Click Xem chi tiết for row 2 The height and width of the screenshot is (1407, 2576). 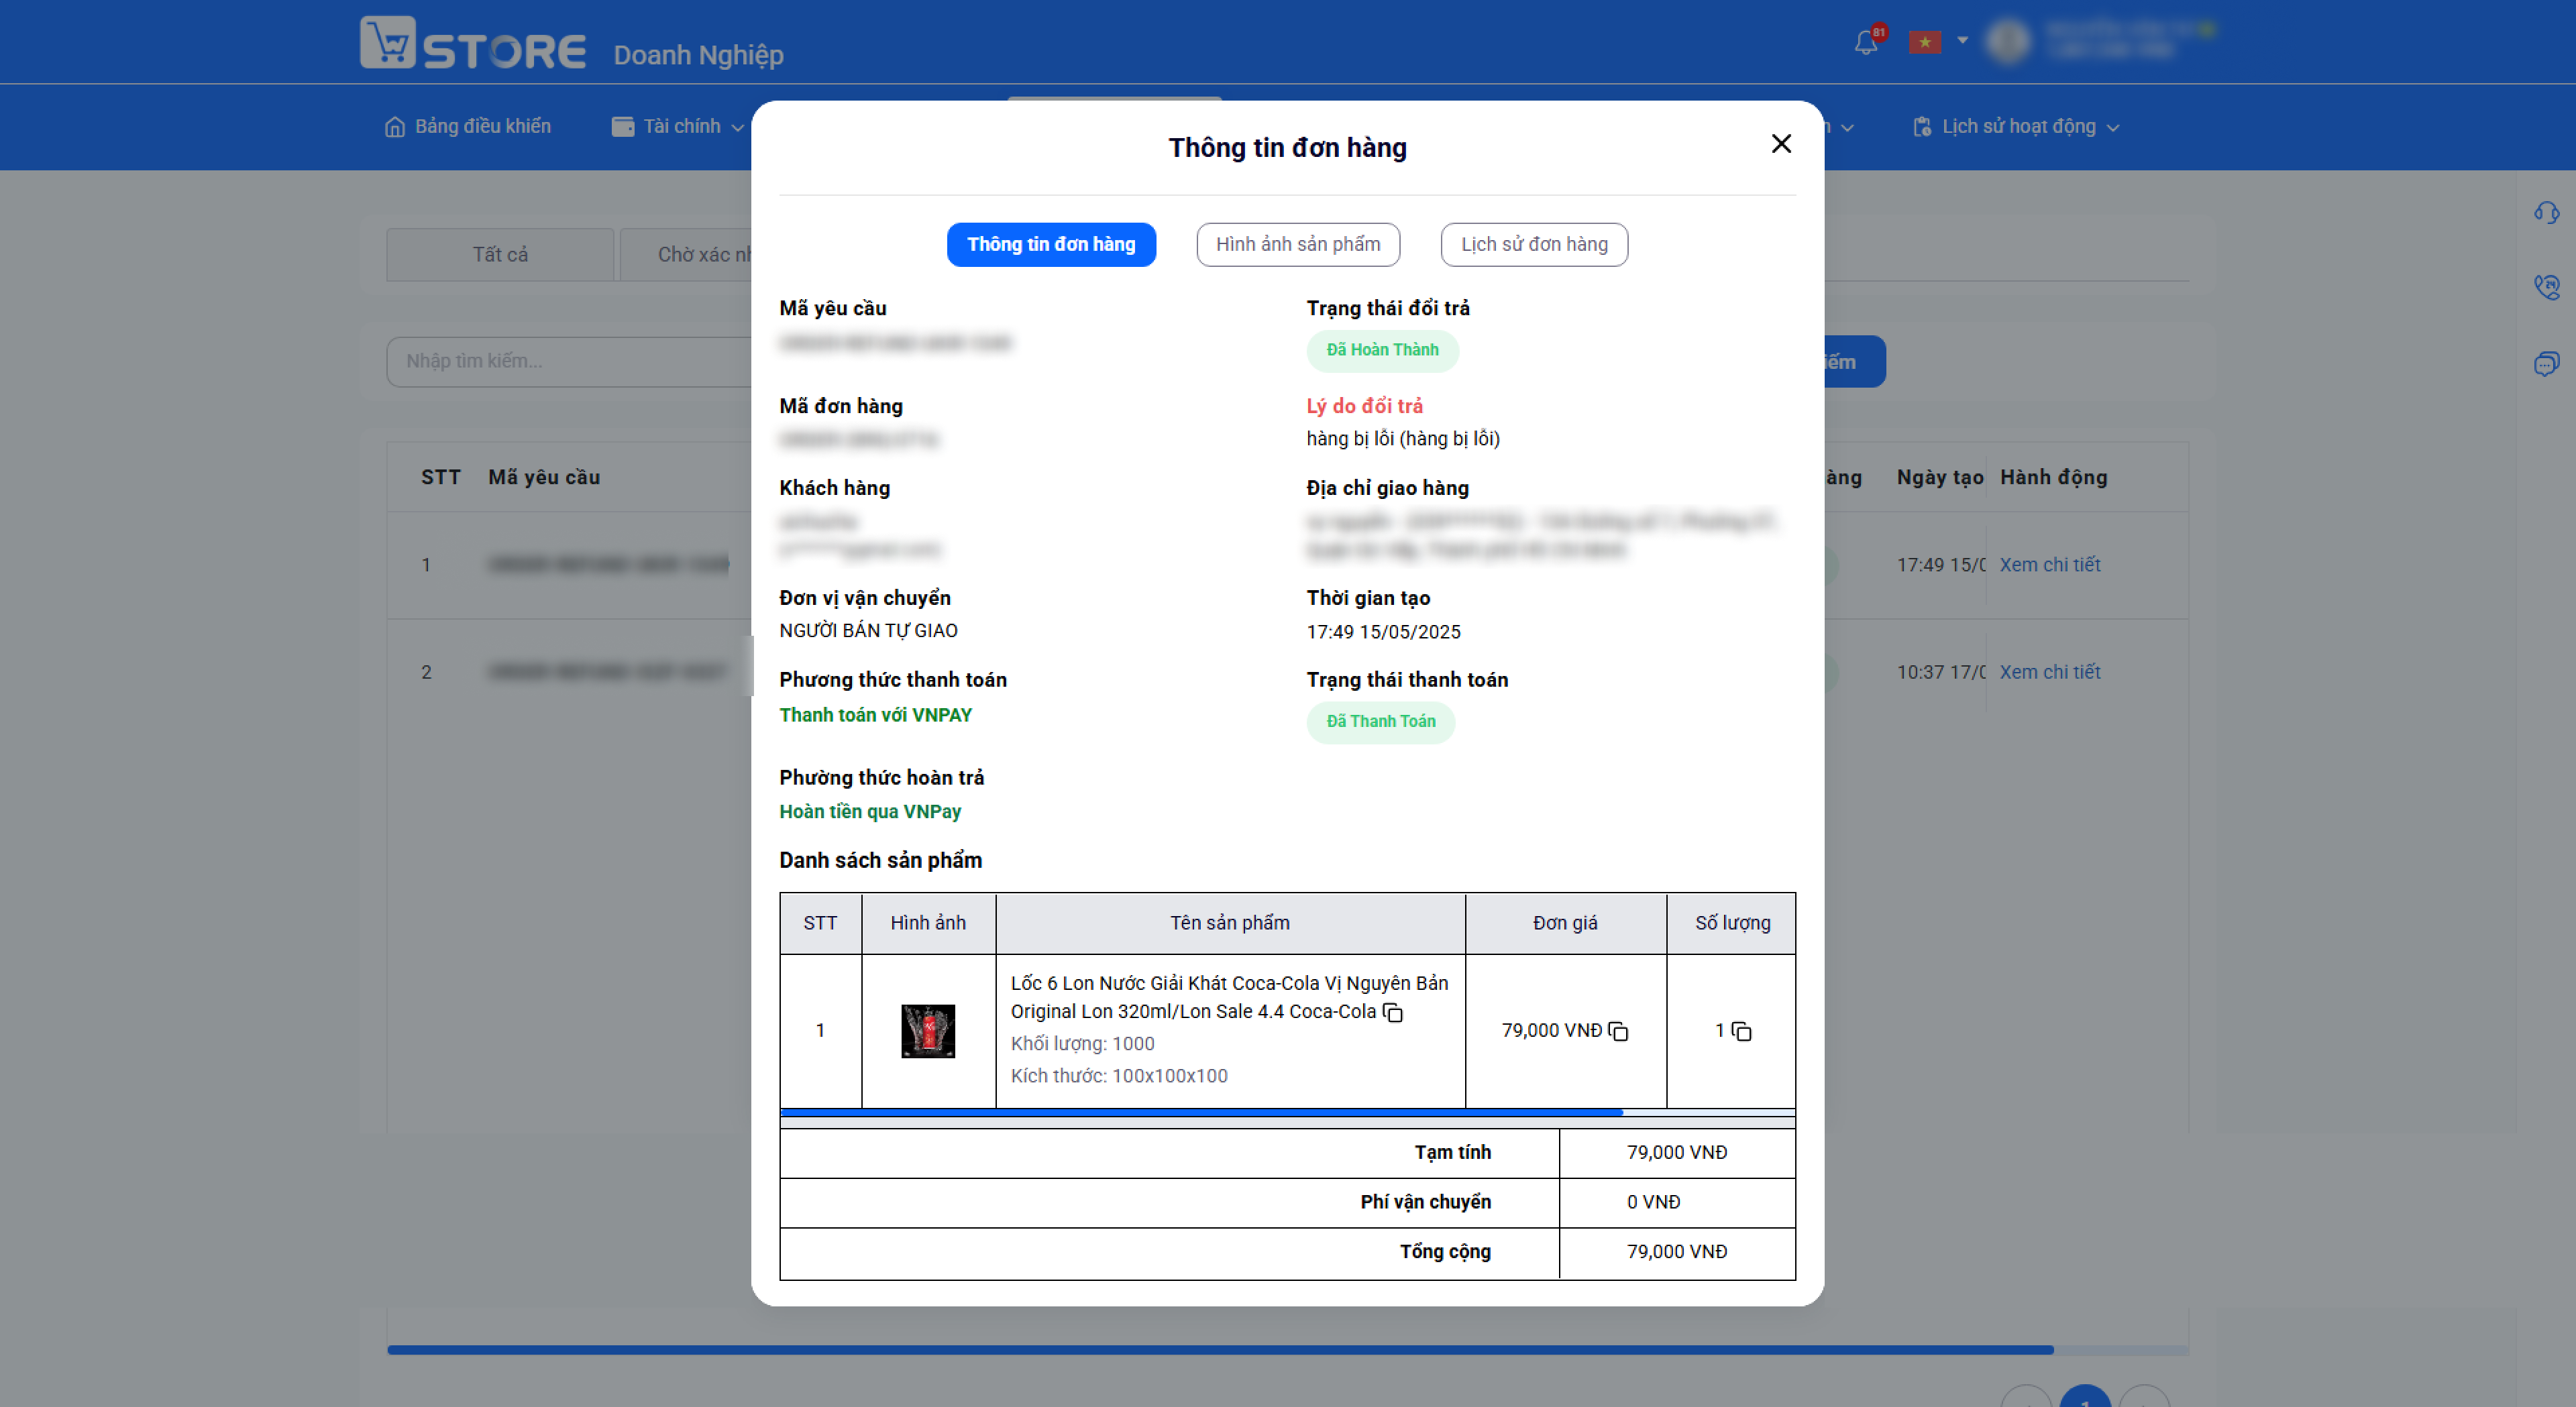(x=2049, y=672)
